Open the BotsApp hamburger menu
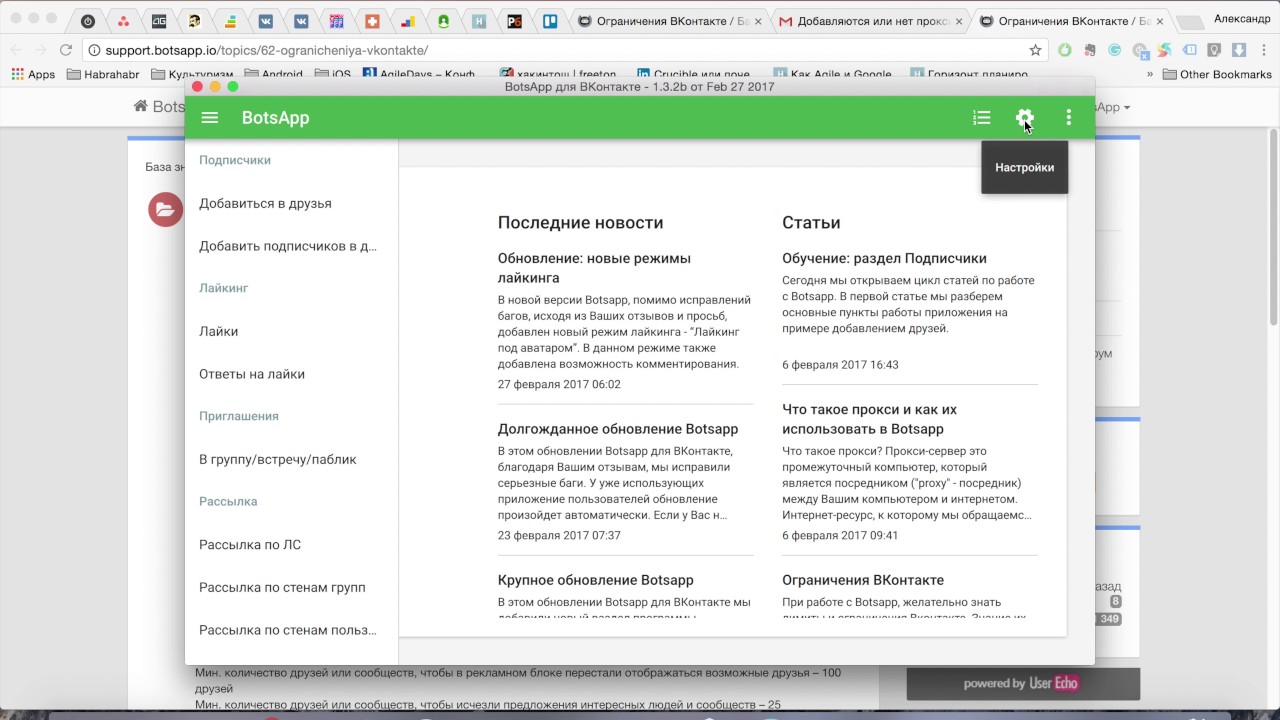The image size is (1280, 720). pos(210,118)
